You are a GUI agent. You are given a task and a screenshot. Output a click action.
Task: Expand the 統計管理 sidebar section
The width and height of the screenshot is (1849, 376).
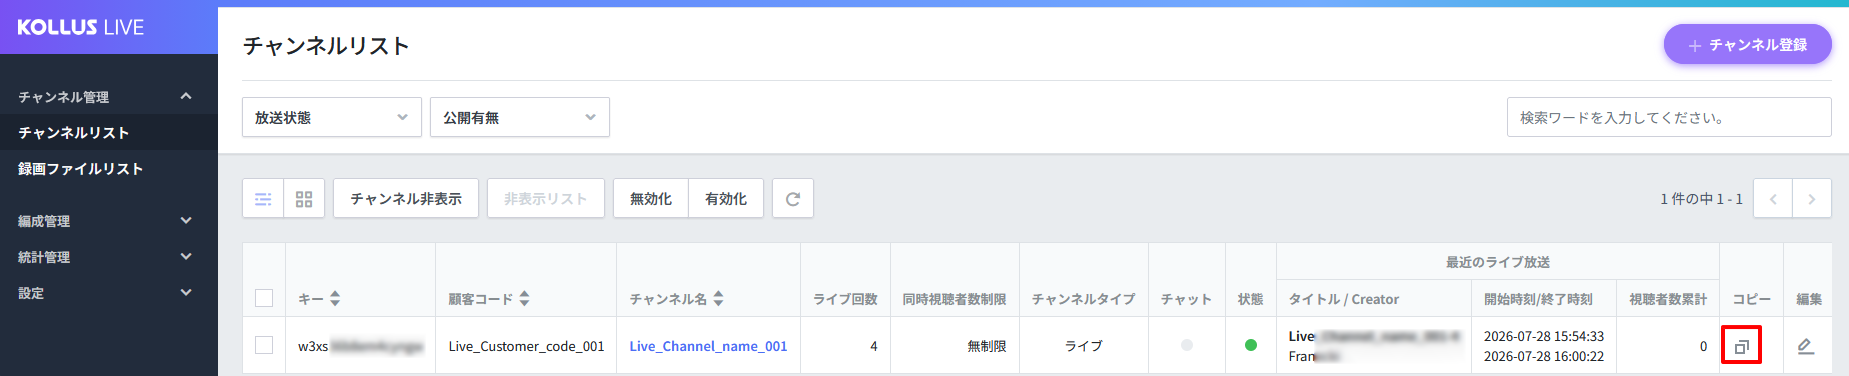(109, 257)
